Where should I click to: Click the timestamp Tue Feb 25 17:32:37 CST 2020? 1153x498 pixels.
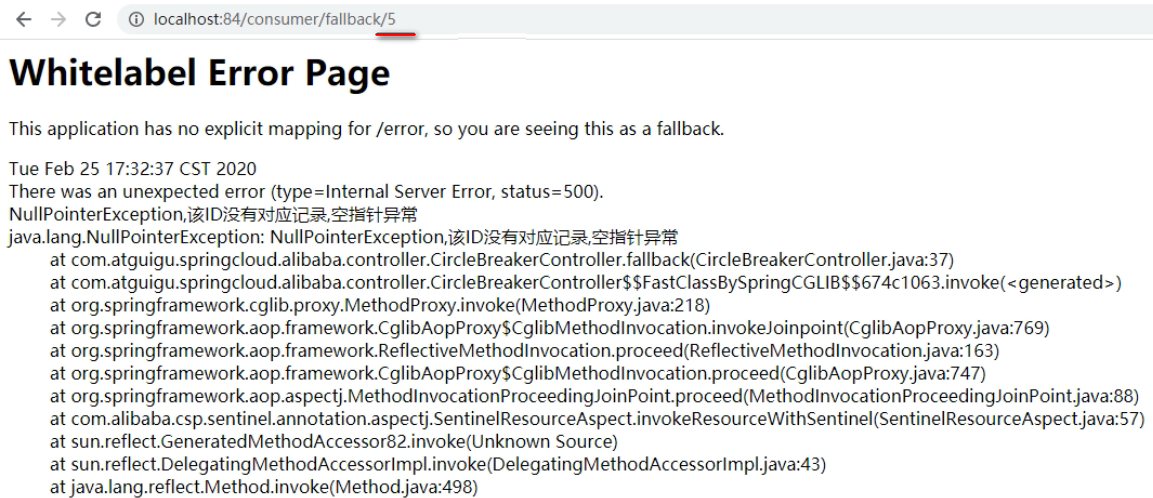pyautogui.click(x=132, y=169)
